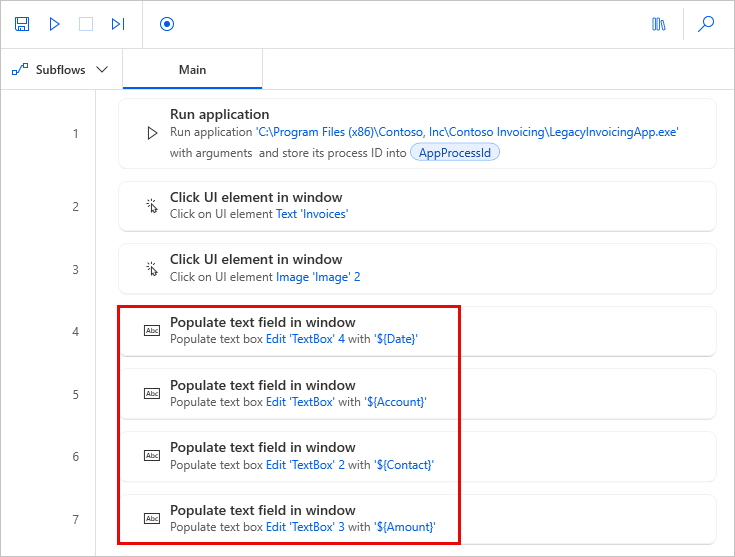Switch to the Main tab
The width and height of the screenshot is (735, 557).
[x=192, y=70]
